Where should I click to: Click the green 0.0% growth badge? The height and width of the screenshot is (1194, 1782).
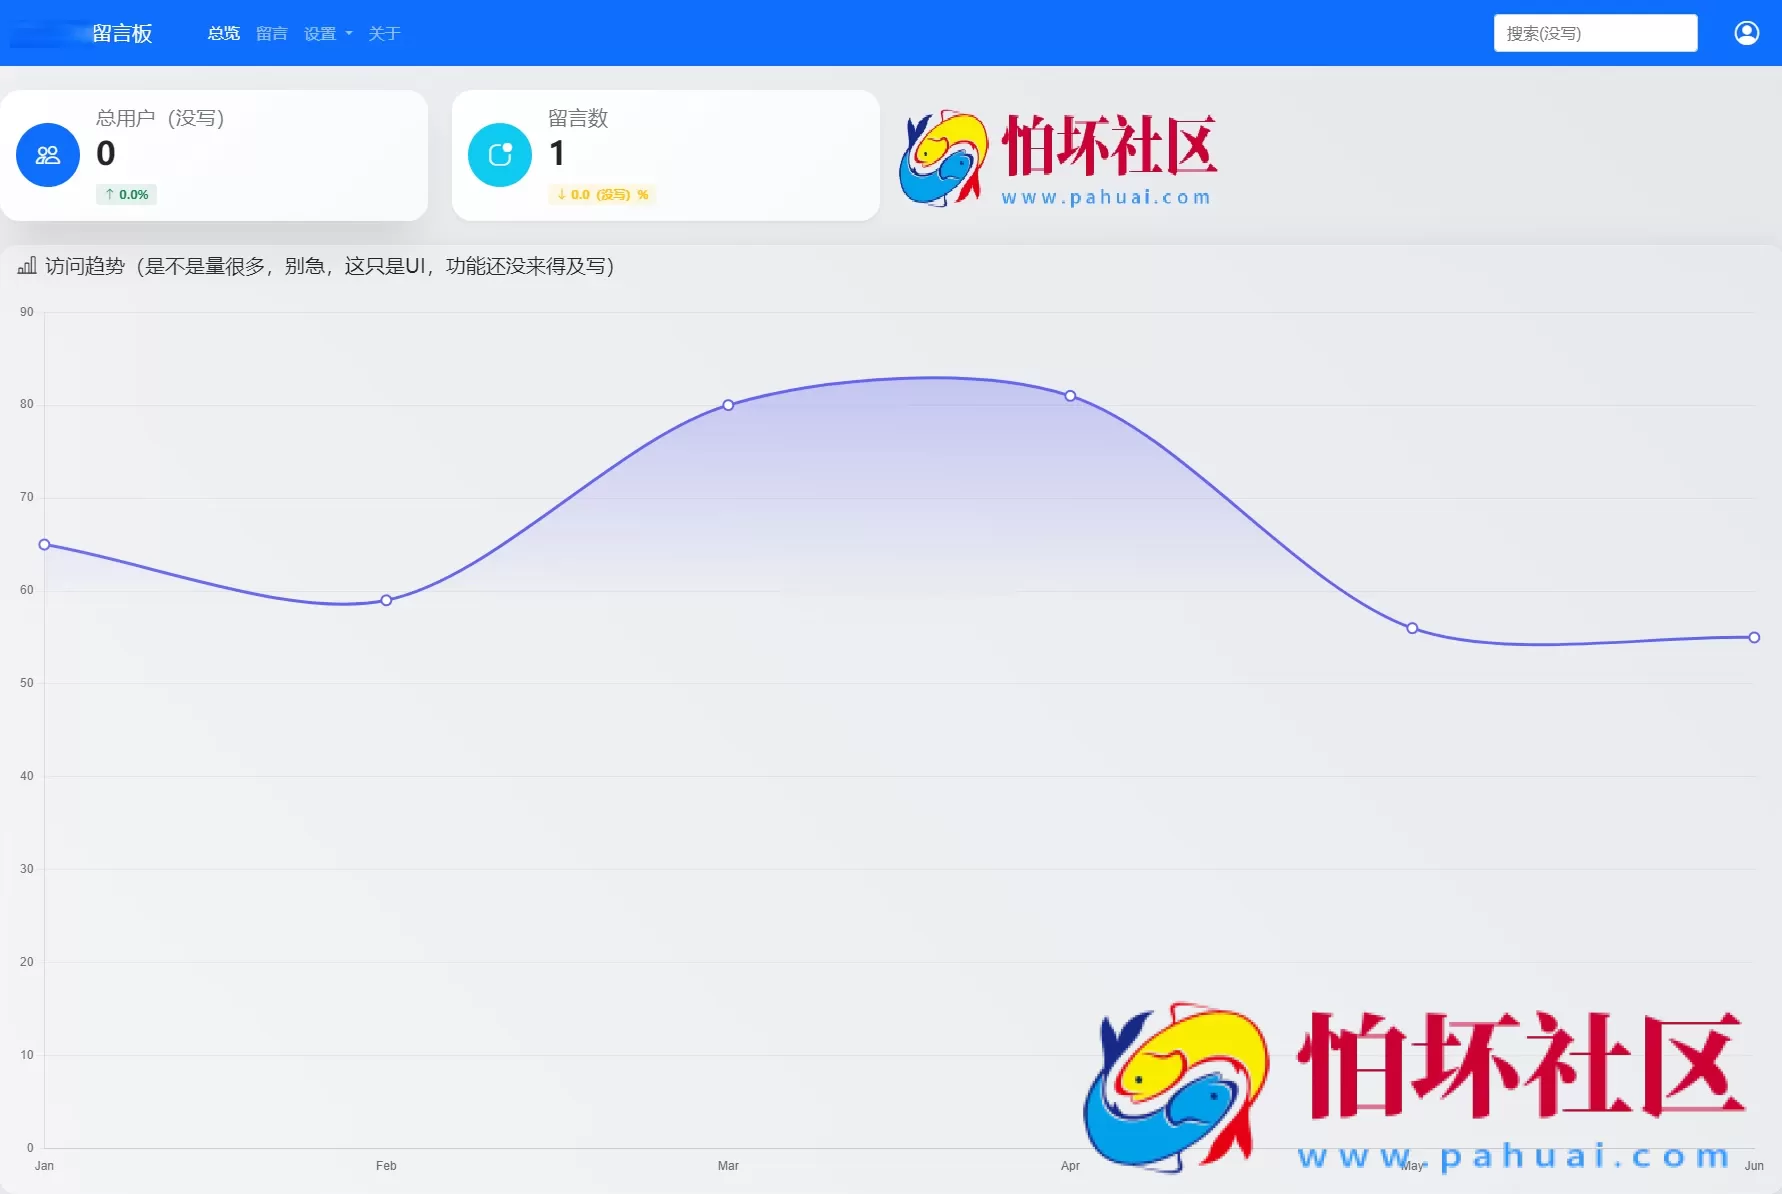[126, 194]
